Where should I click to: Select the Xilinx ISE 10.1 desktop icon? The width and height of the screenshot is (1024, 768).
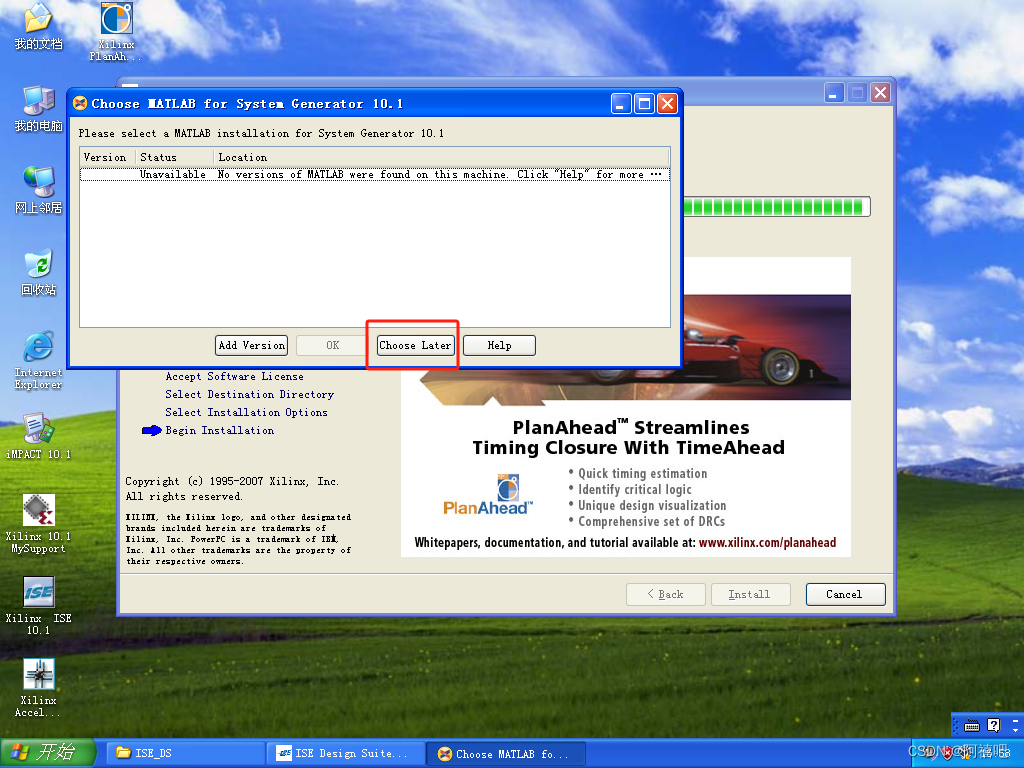(x=39, y=606)
